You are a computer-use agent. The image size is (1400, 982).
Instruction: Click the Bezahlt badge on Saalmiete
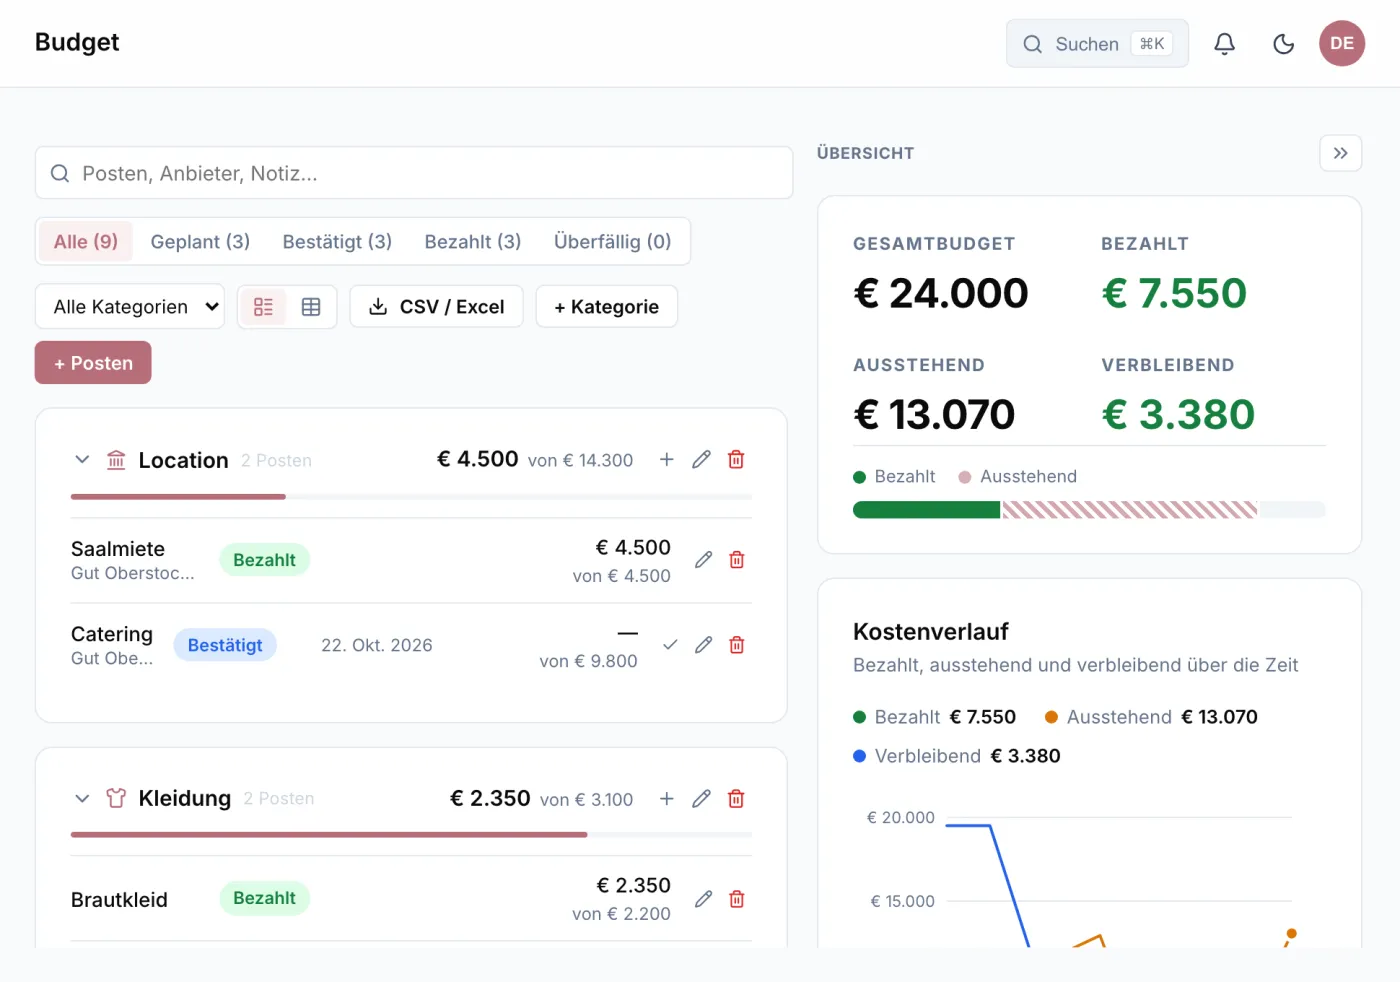(x=264, y=559)
